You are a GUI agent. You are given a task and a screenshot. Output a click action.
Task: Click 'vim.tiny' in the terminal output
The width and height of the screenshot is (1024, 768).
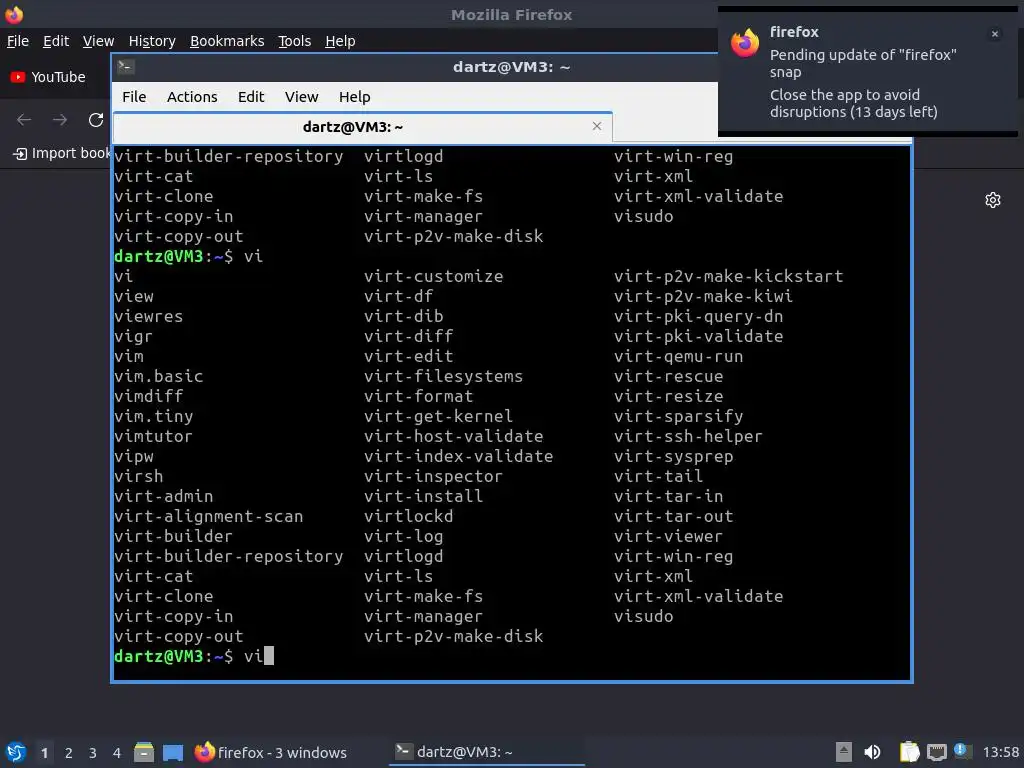pos(153,416)
